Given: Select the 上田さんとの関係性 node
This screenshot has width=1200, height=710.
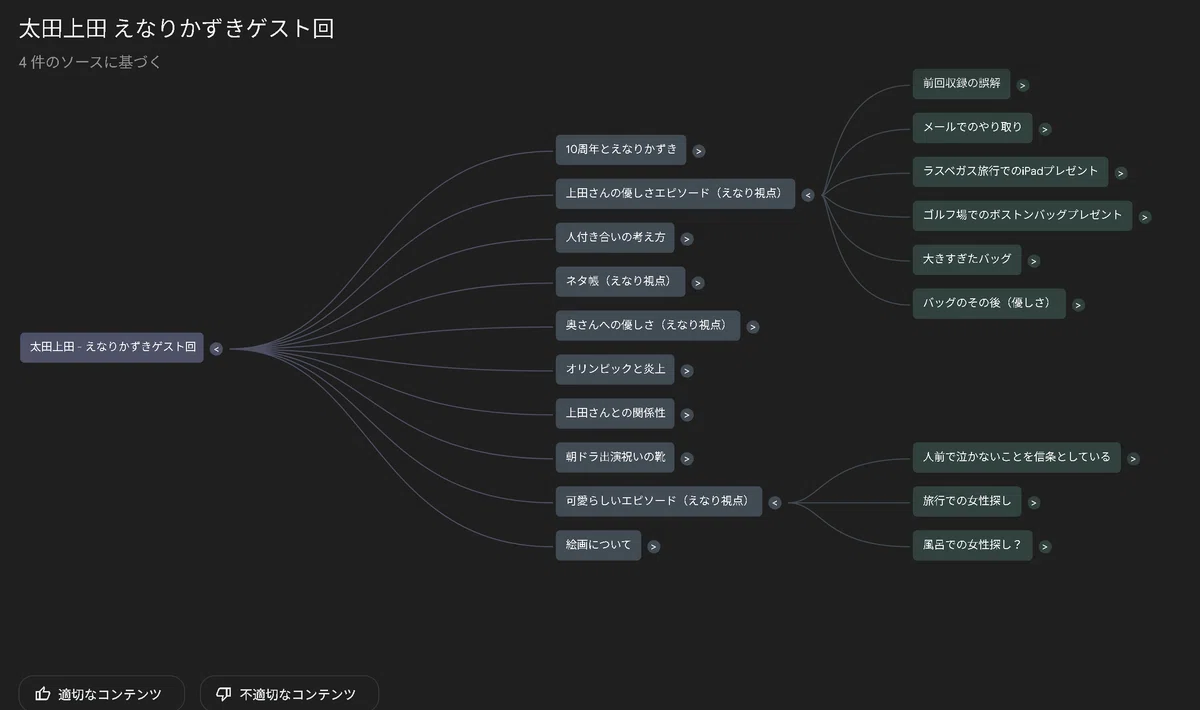Looking at the screenshot, I should pos(615,414).
